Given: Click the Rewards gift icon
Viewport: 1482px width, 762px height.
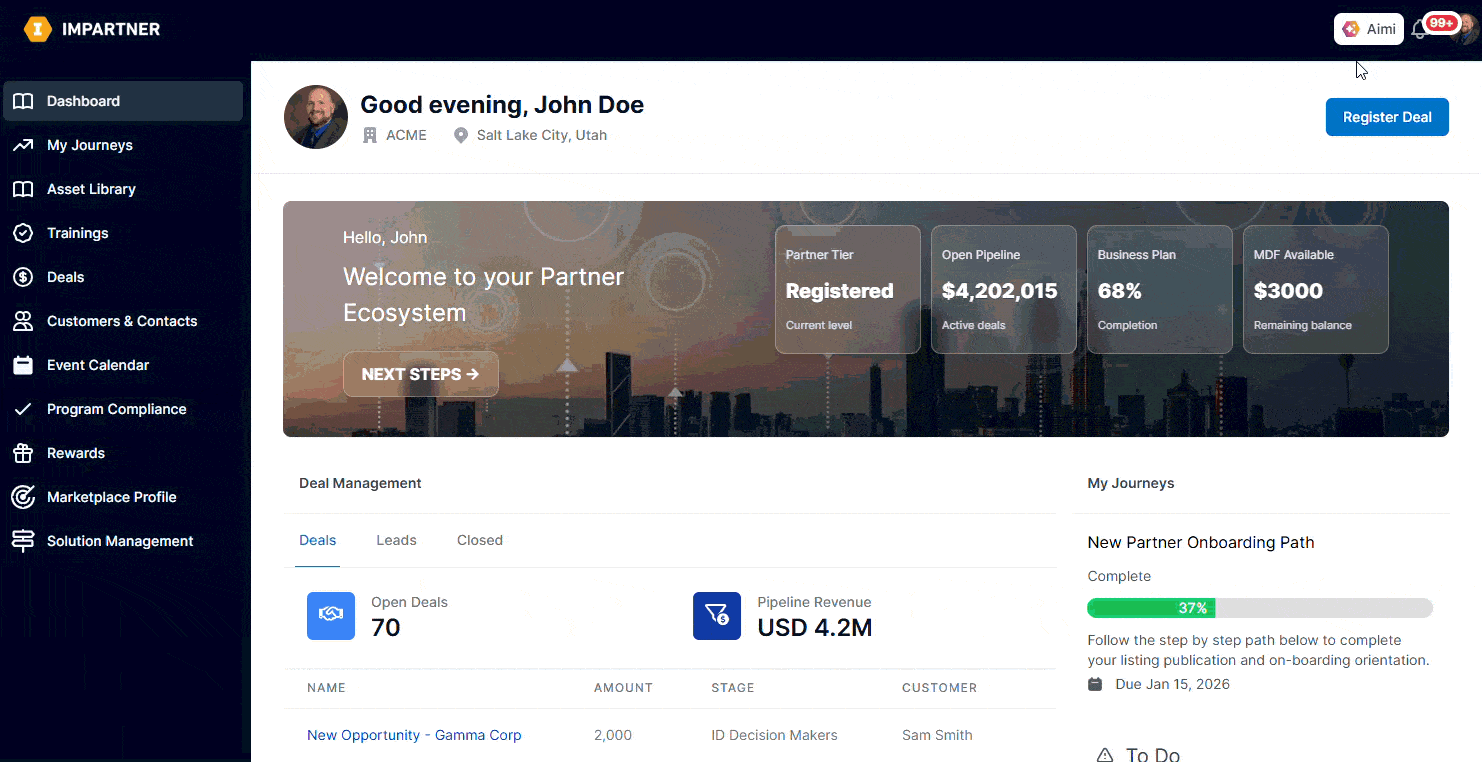Looking at the screenshot, I should 23,453.
